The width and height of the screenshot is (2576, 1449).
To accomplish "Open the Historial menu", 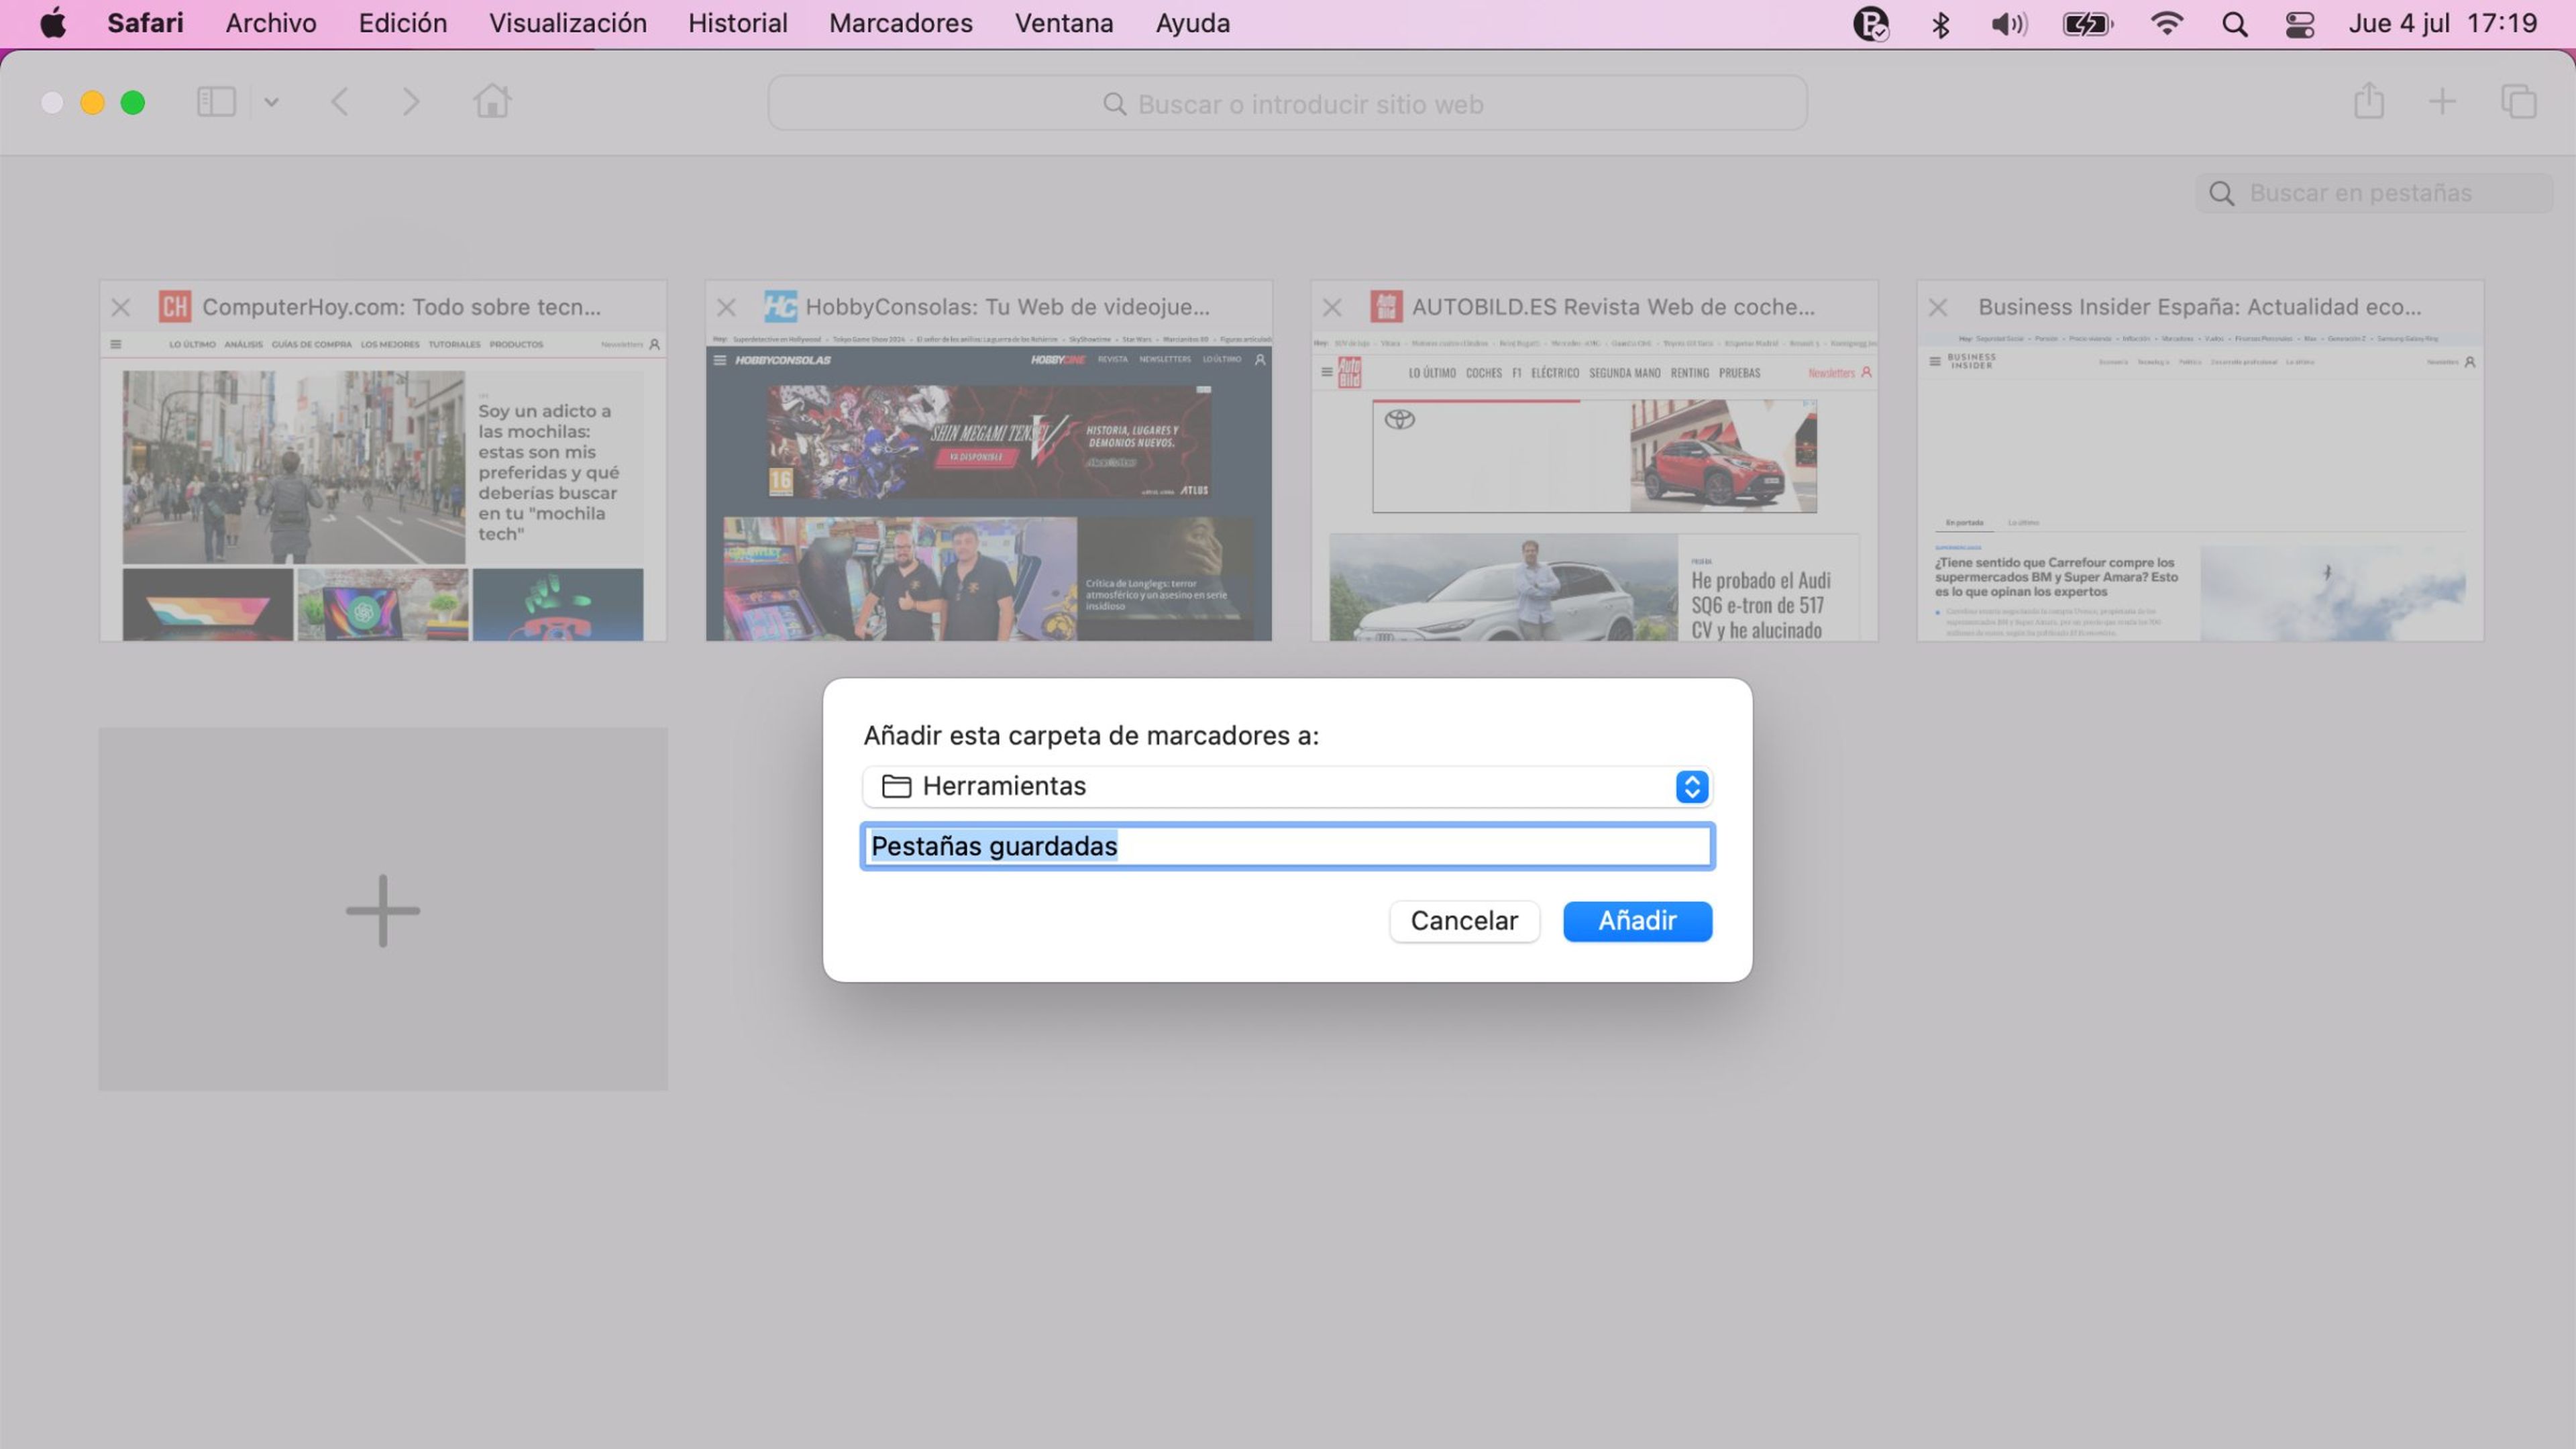I will point(737,23).
